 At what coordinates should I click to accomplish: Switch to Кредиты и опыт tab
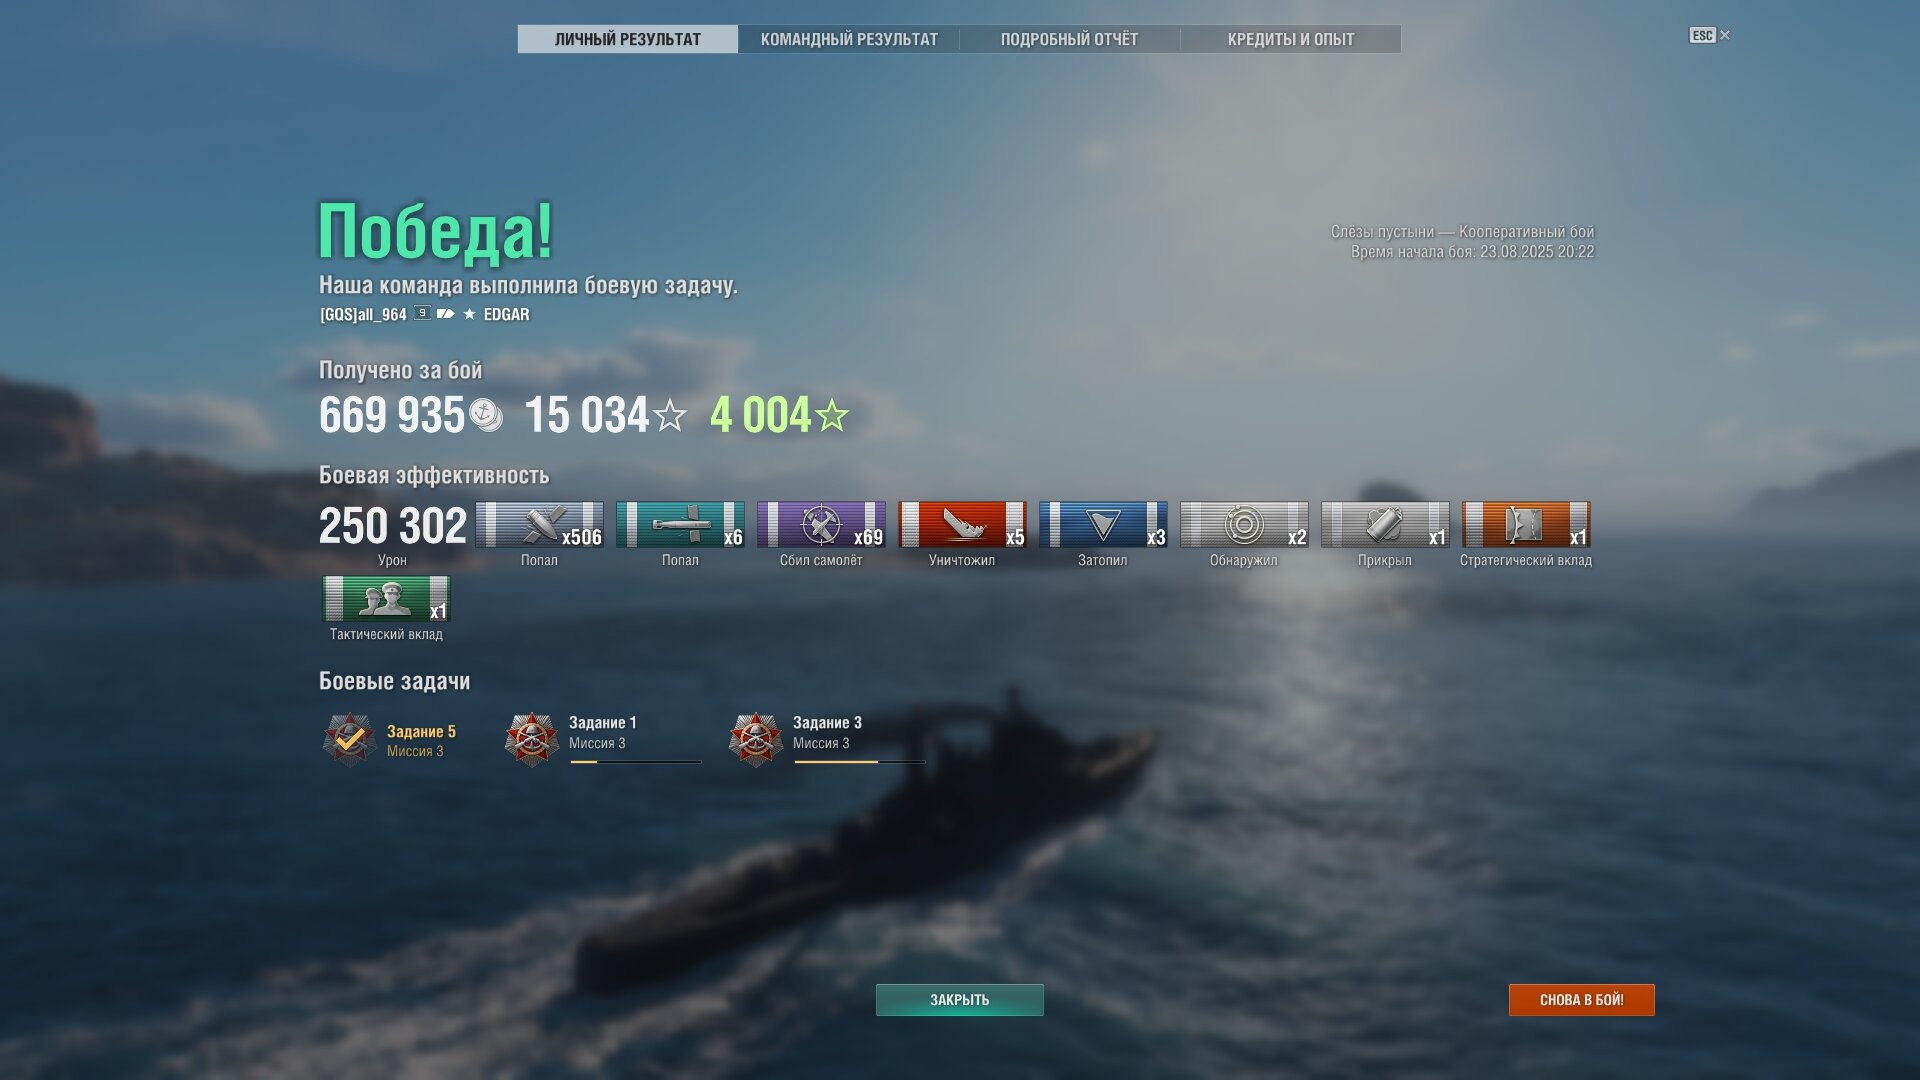pos(1290,39)
